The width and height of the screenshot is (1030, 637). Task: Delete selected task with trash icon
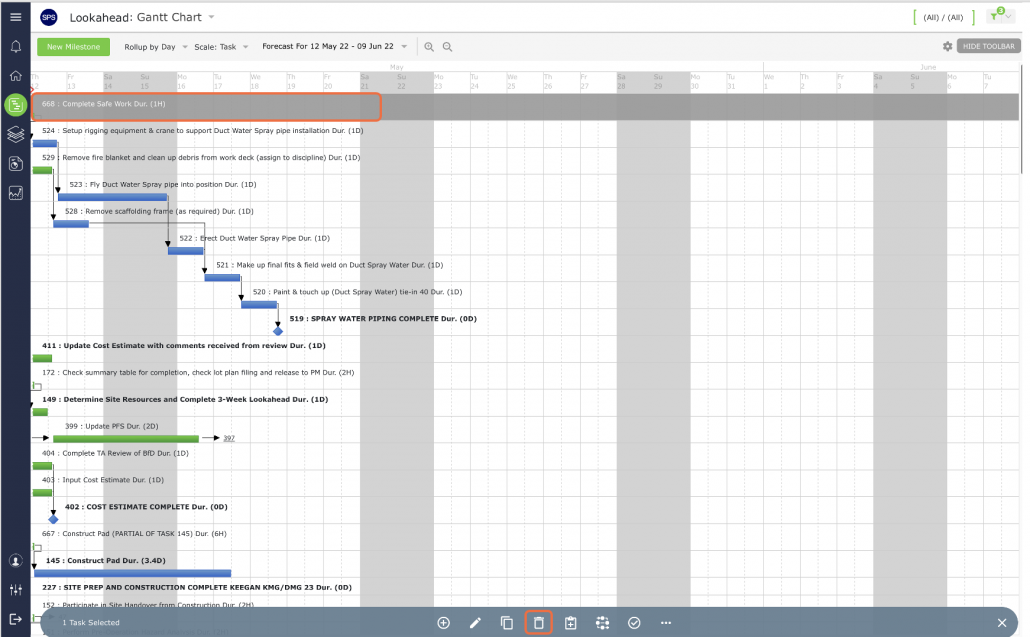click(539, 623)
